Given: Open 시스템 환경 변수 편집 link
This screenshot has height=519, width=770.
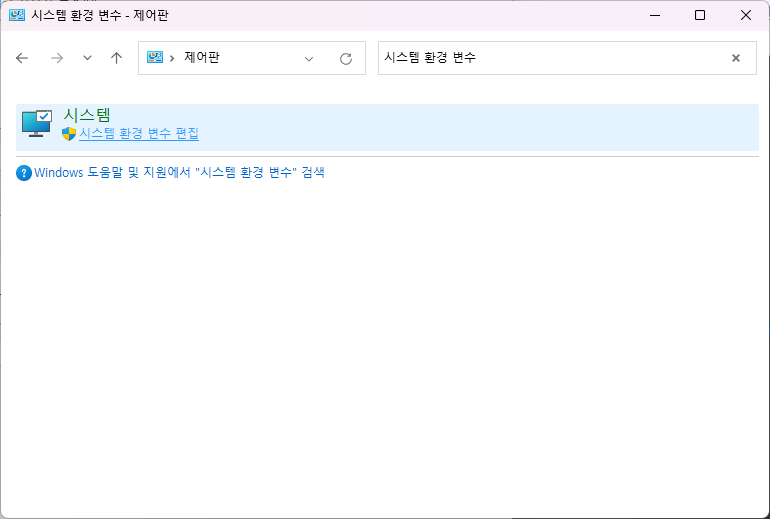Looking at the screenshot, I should [139, 134].
